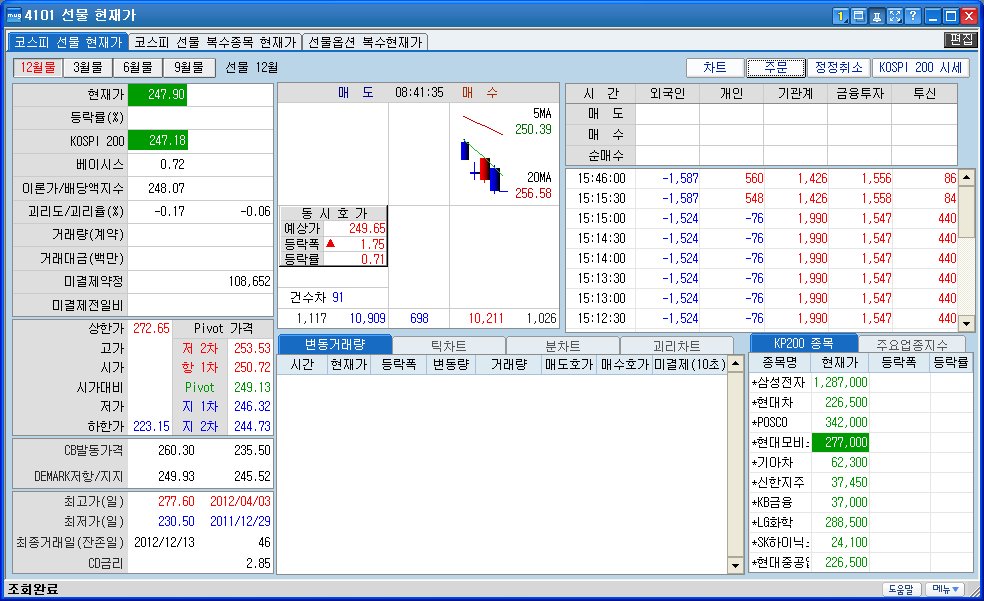Click the screen number 1 icon
Image resolution: width=984 pixels, height=601 pixels.
(840, 16)
